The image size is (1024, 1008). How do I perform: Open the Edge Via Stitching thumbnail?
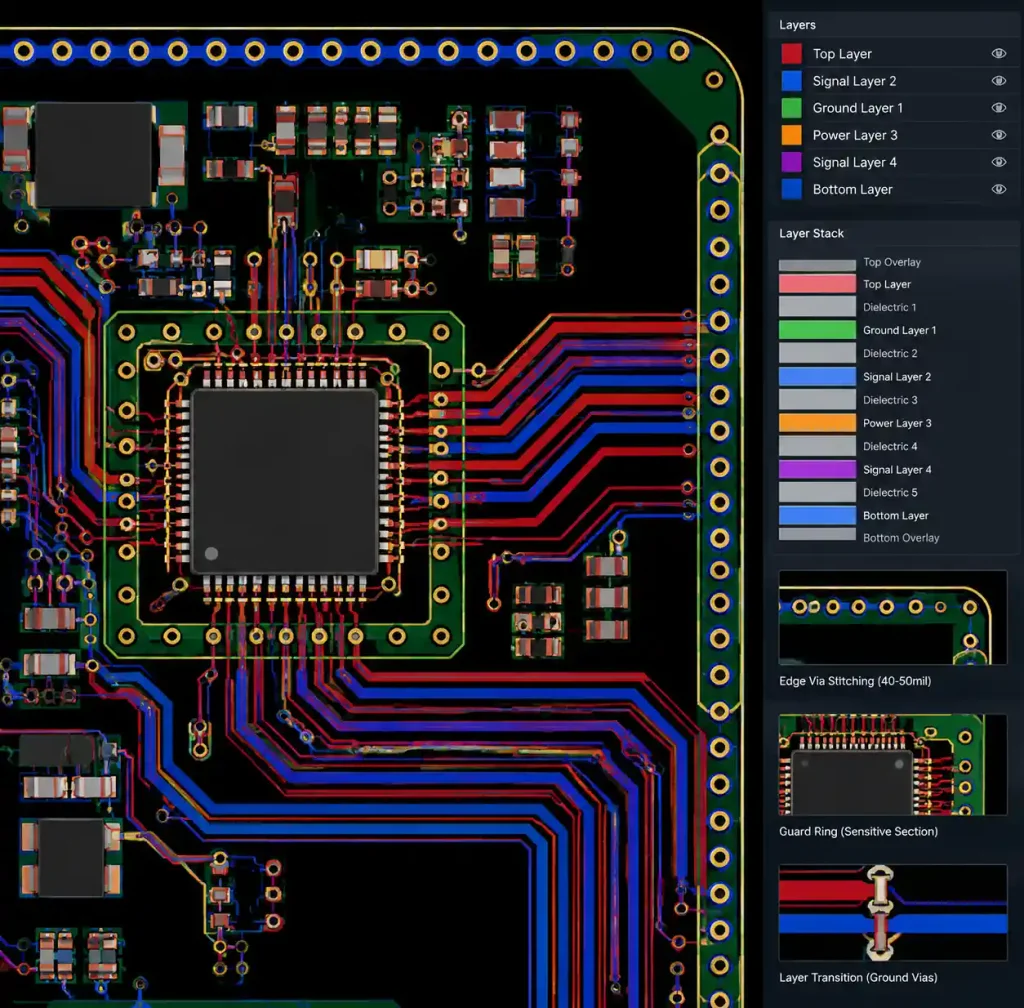click(x=893, y=618)
